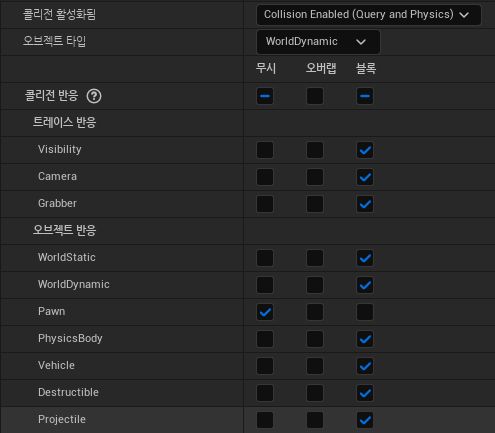Viewport: 495px width, 433px height.
Task: Click the 무시 column header
Action: click(x=266, y=68)
